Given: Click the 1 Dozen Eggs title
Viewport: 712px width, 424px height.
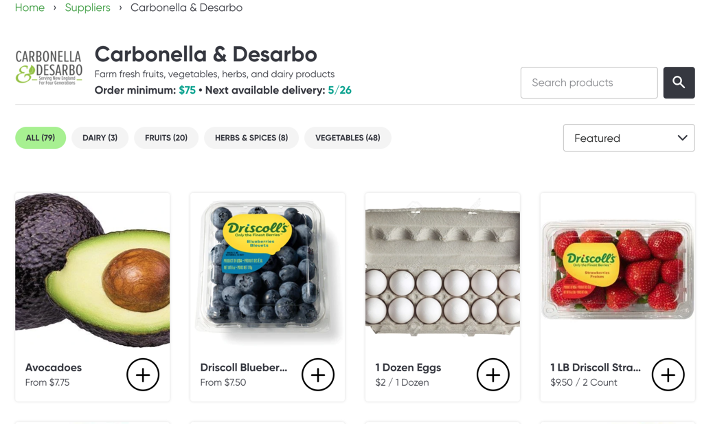Looking at the screenshot, I should (408, 367).
